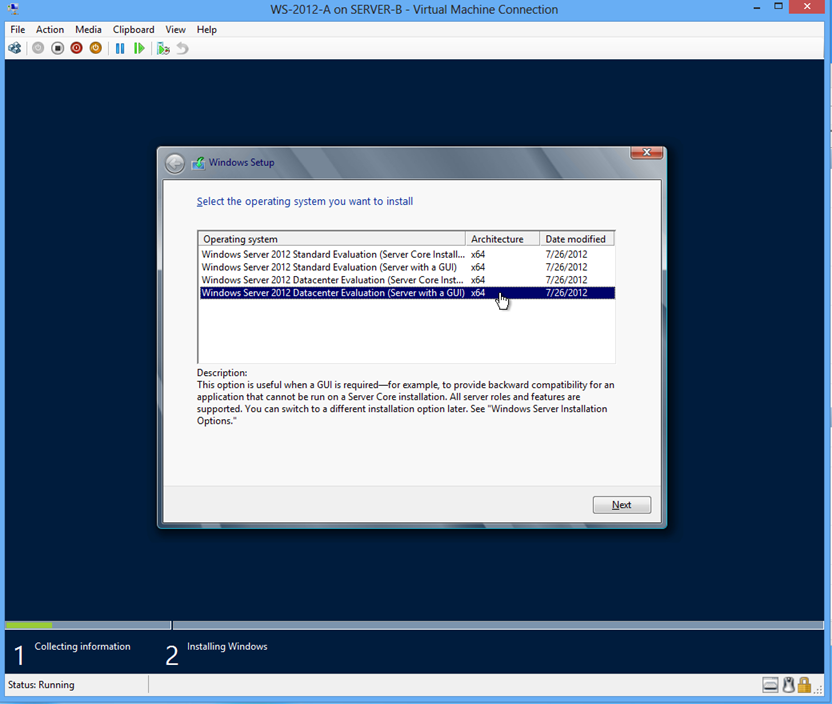The height and width of the screenshot is (704, 832).
Task: Click the green Reset/Resume toolbar icon
Action: (139, 48)
